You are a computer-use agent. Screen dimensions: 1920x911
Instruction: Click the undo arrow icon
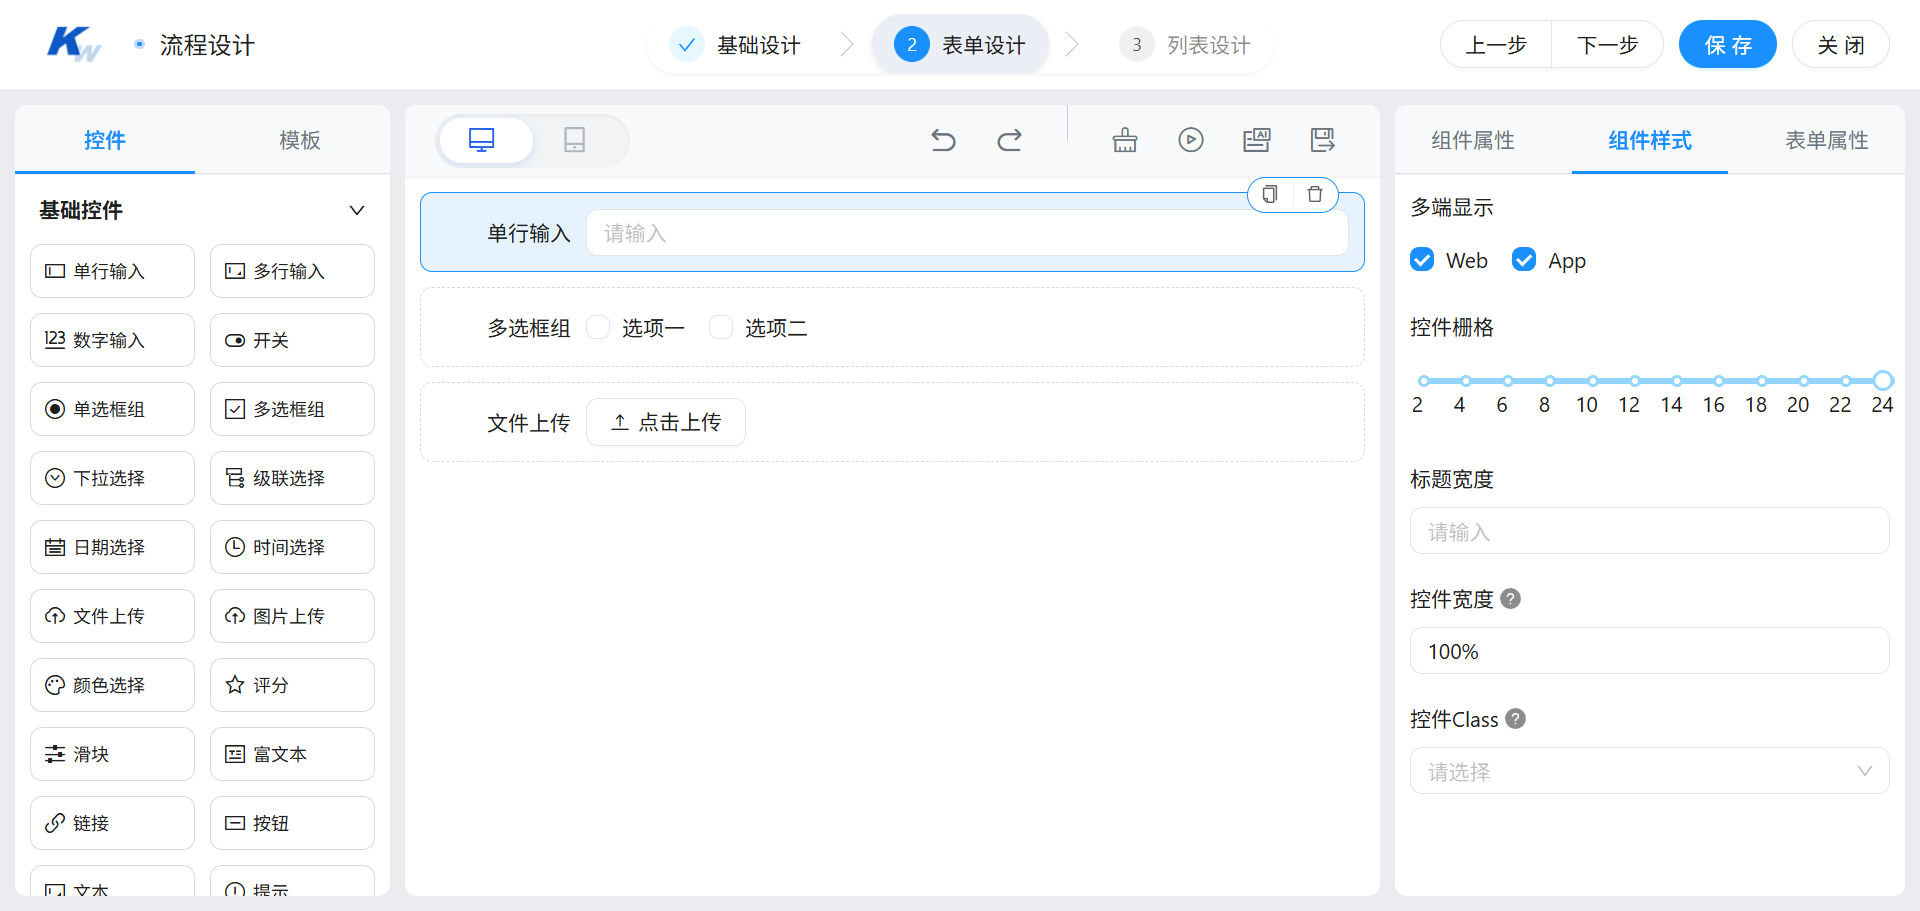click(943, 140)
